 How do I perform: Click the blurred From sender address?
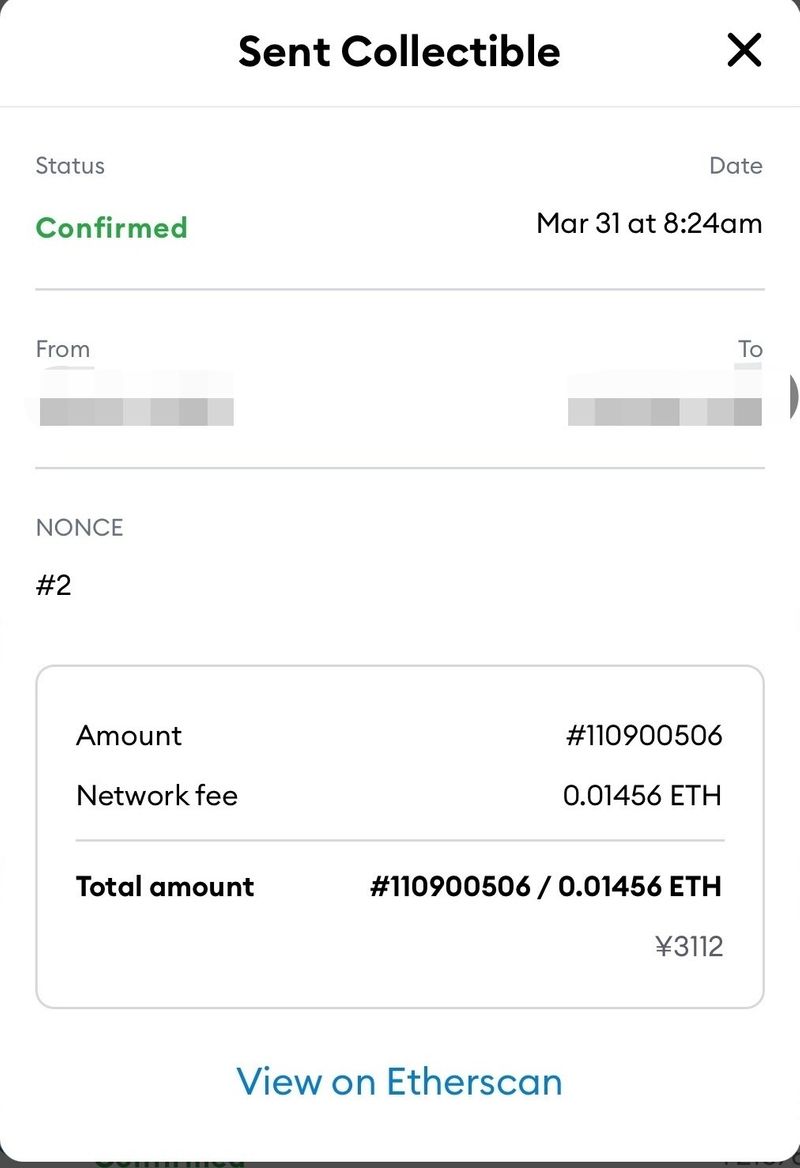click(137, 411)
